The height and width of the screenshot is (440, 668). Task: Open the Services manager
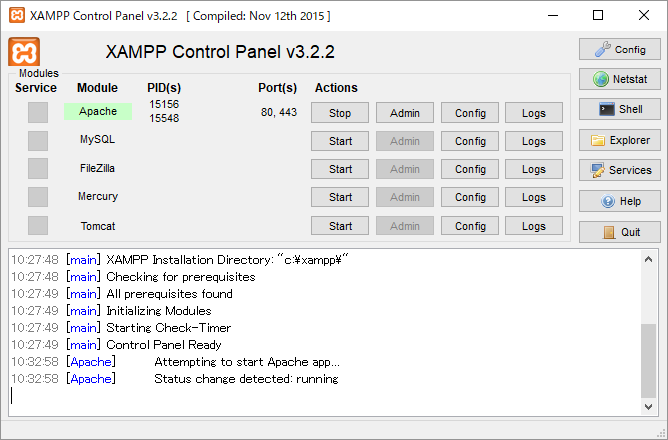point(619,171)
